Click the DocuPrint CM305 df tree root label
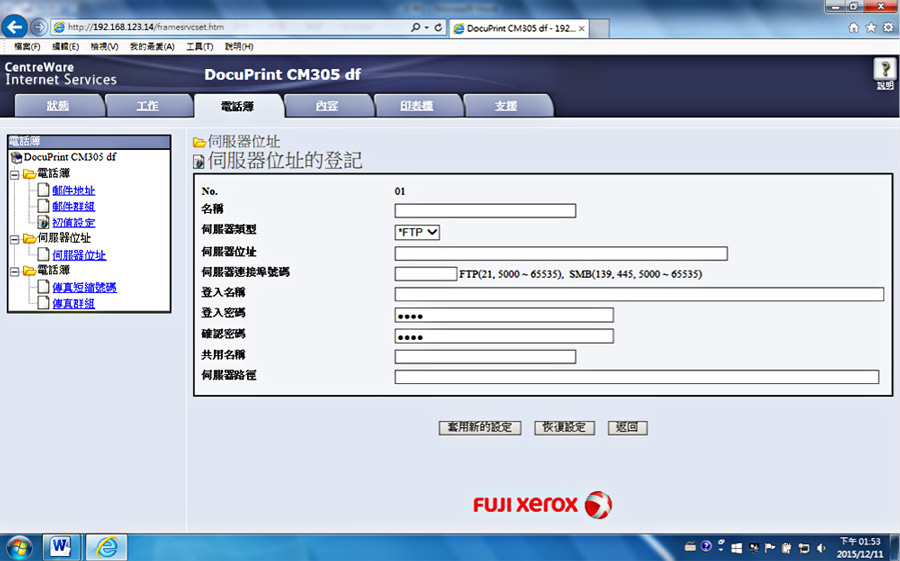 pyautogui.click(x=70, y=157)
